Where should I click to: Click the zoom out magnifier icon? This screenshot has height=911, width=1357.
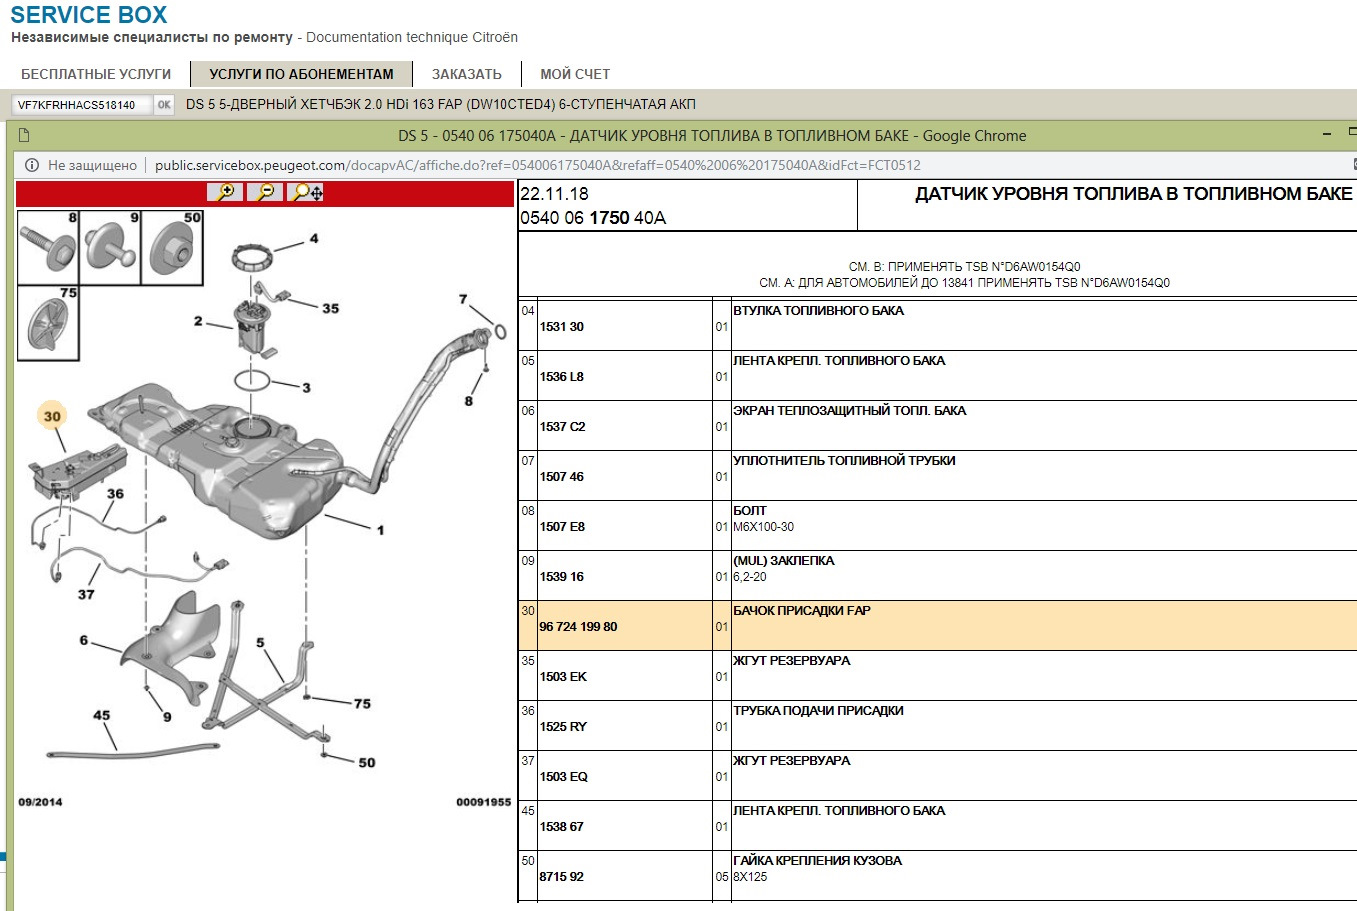(265, 192)
